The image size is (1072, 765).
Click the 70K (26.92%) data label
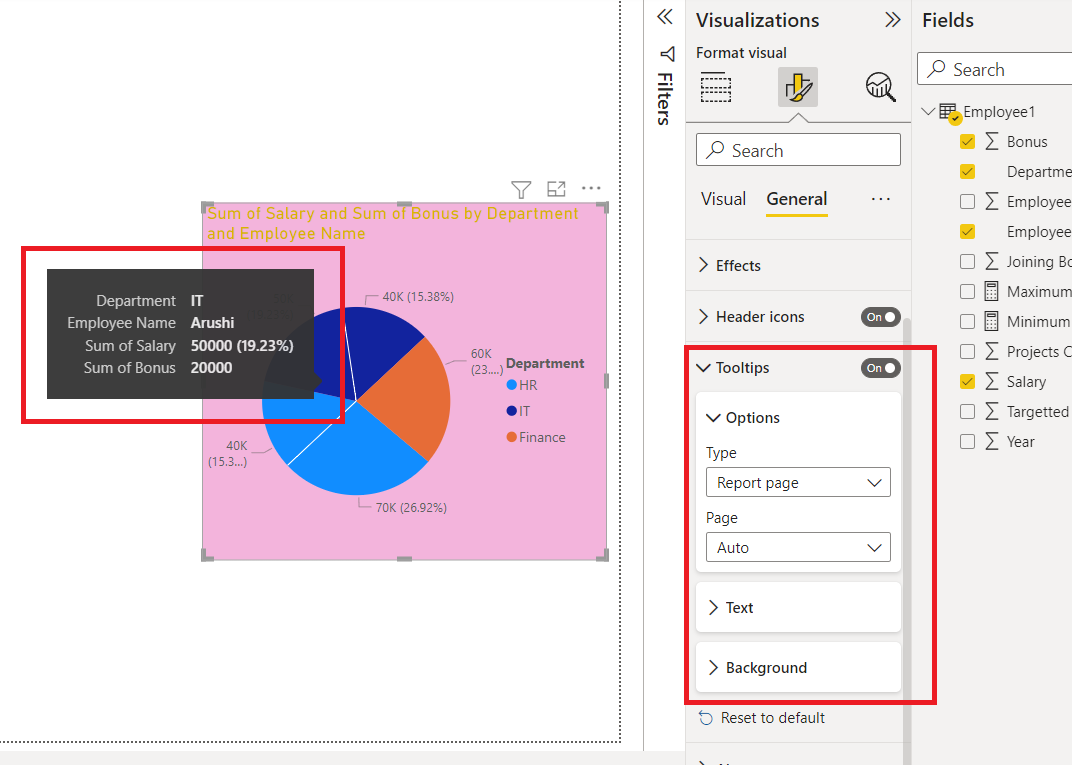click(x=411, y=508)
